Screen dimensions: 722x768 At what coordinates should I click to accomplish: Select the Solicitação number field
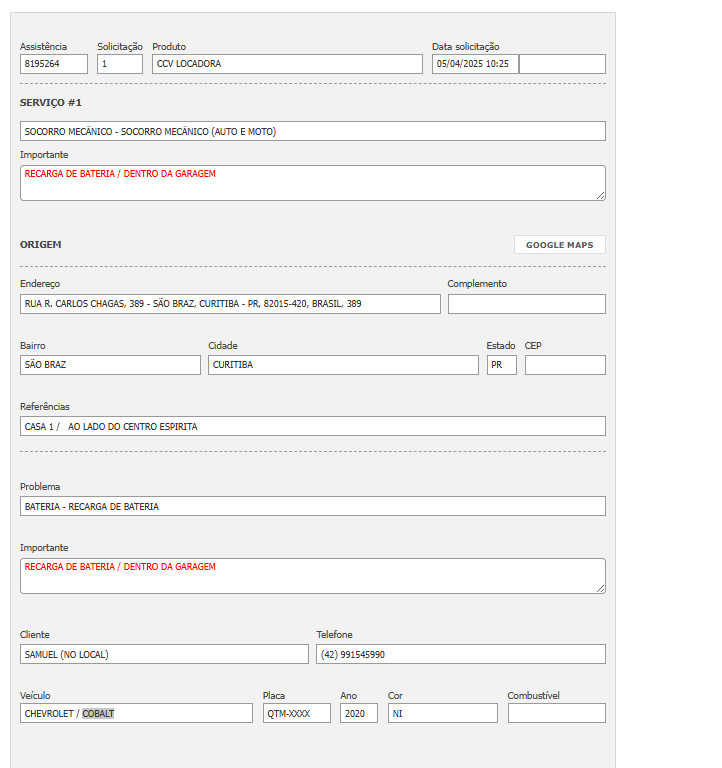[120, 64]
